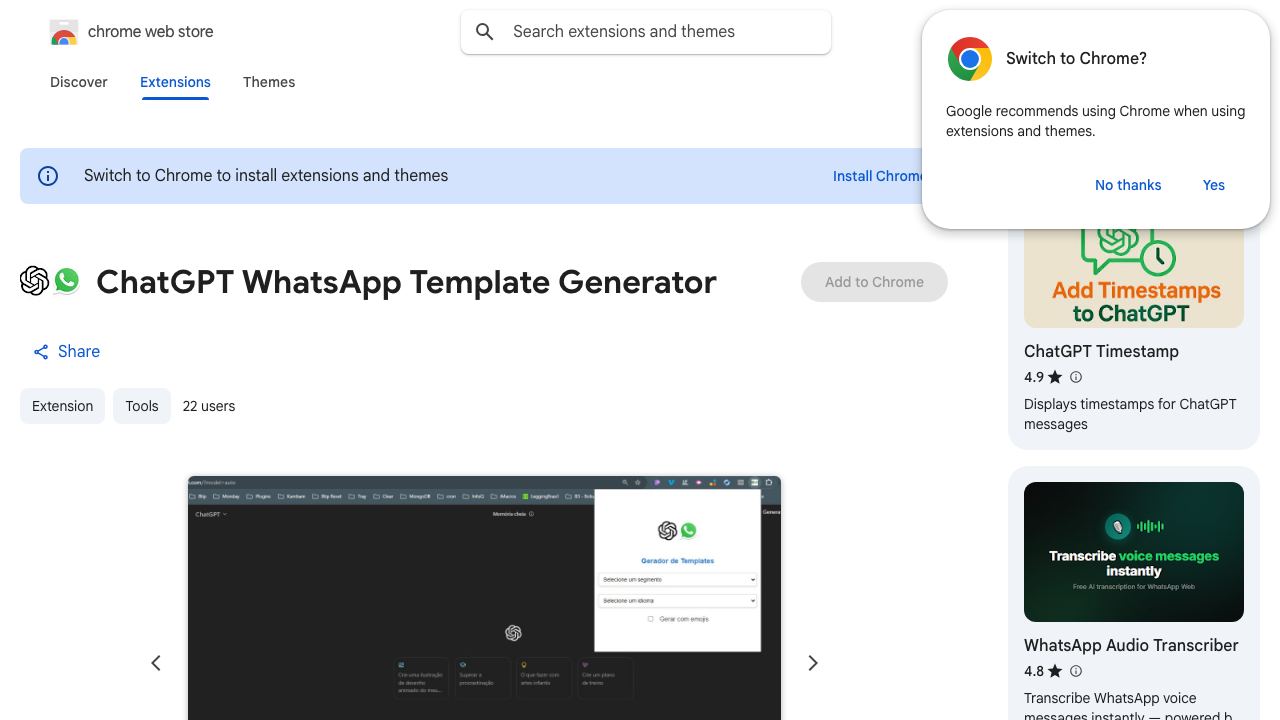Click the info icon in blue banner
The image size is (1280, 720).
48,176
